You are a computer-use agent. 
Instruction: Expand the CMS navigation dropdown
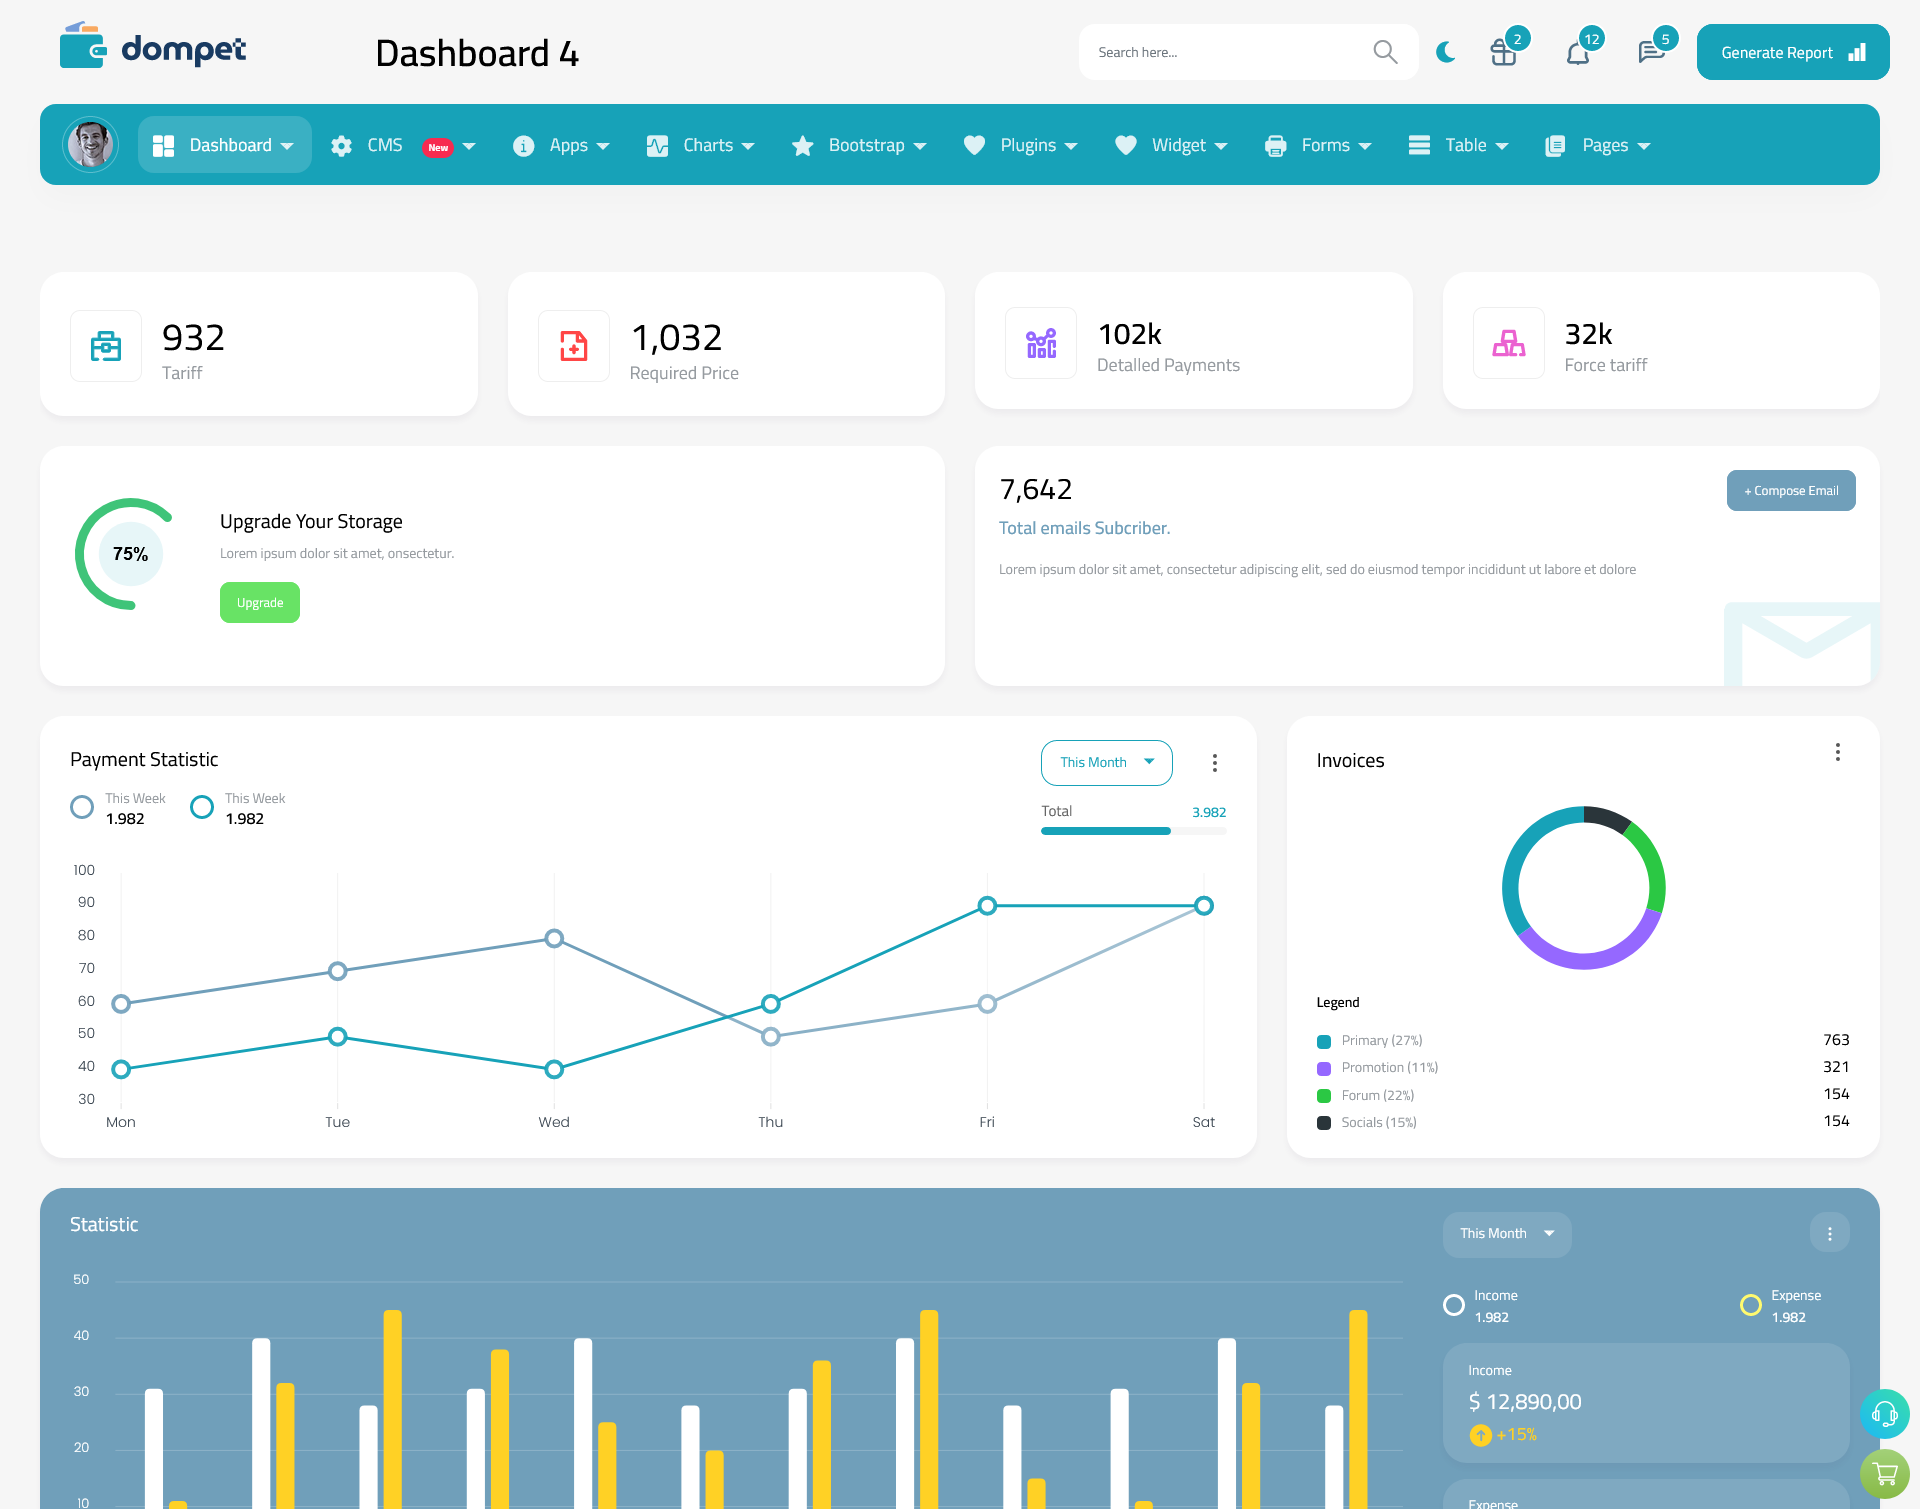[475, 145]
